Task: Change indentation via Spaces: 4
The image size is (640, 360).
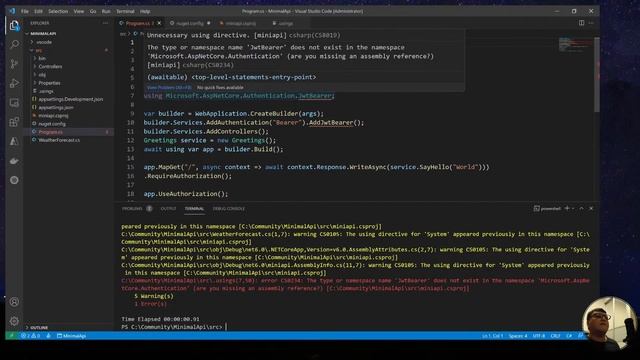Action: 518,336
